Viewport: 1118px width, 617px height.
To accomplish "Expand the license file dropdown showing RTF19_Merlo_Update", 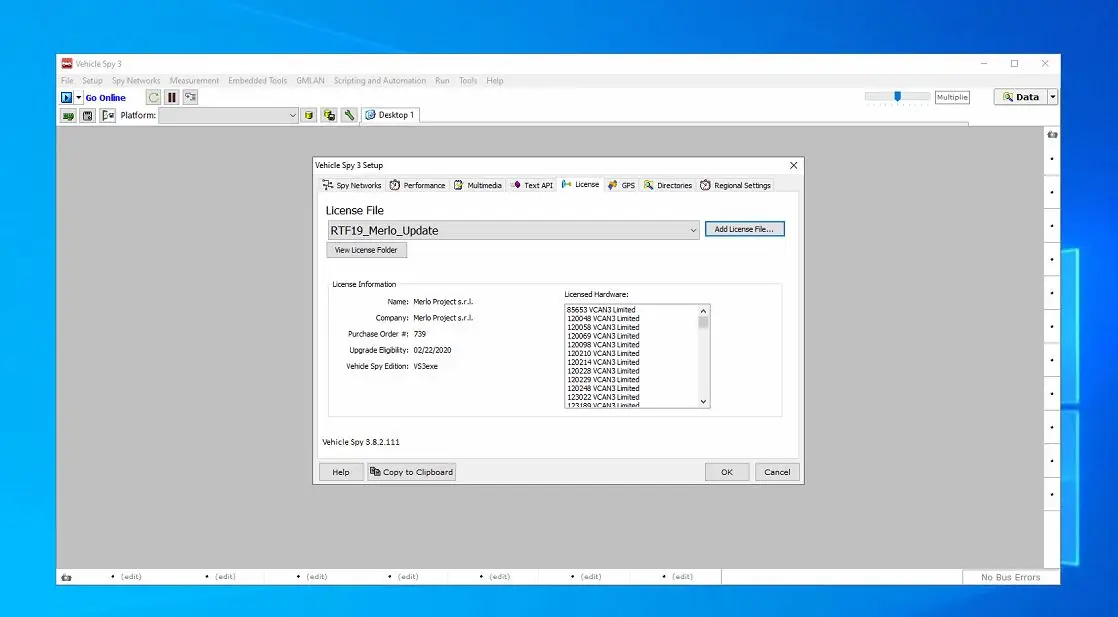I will 693,230.
